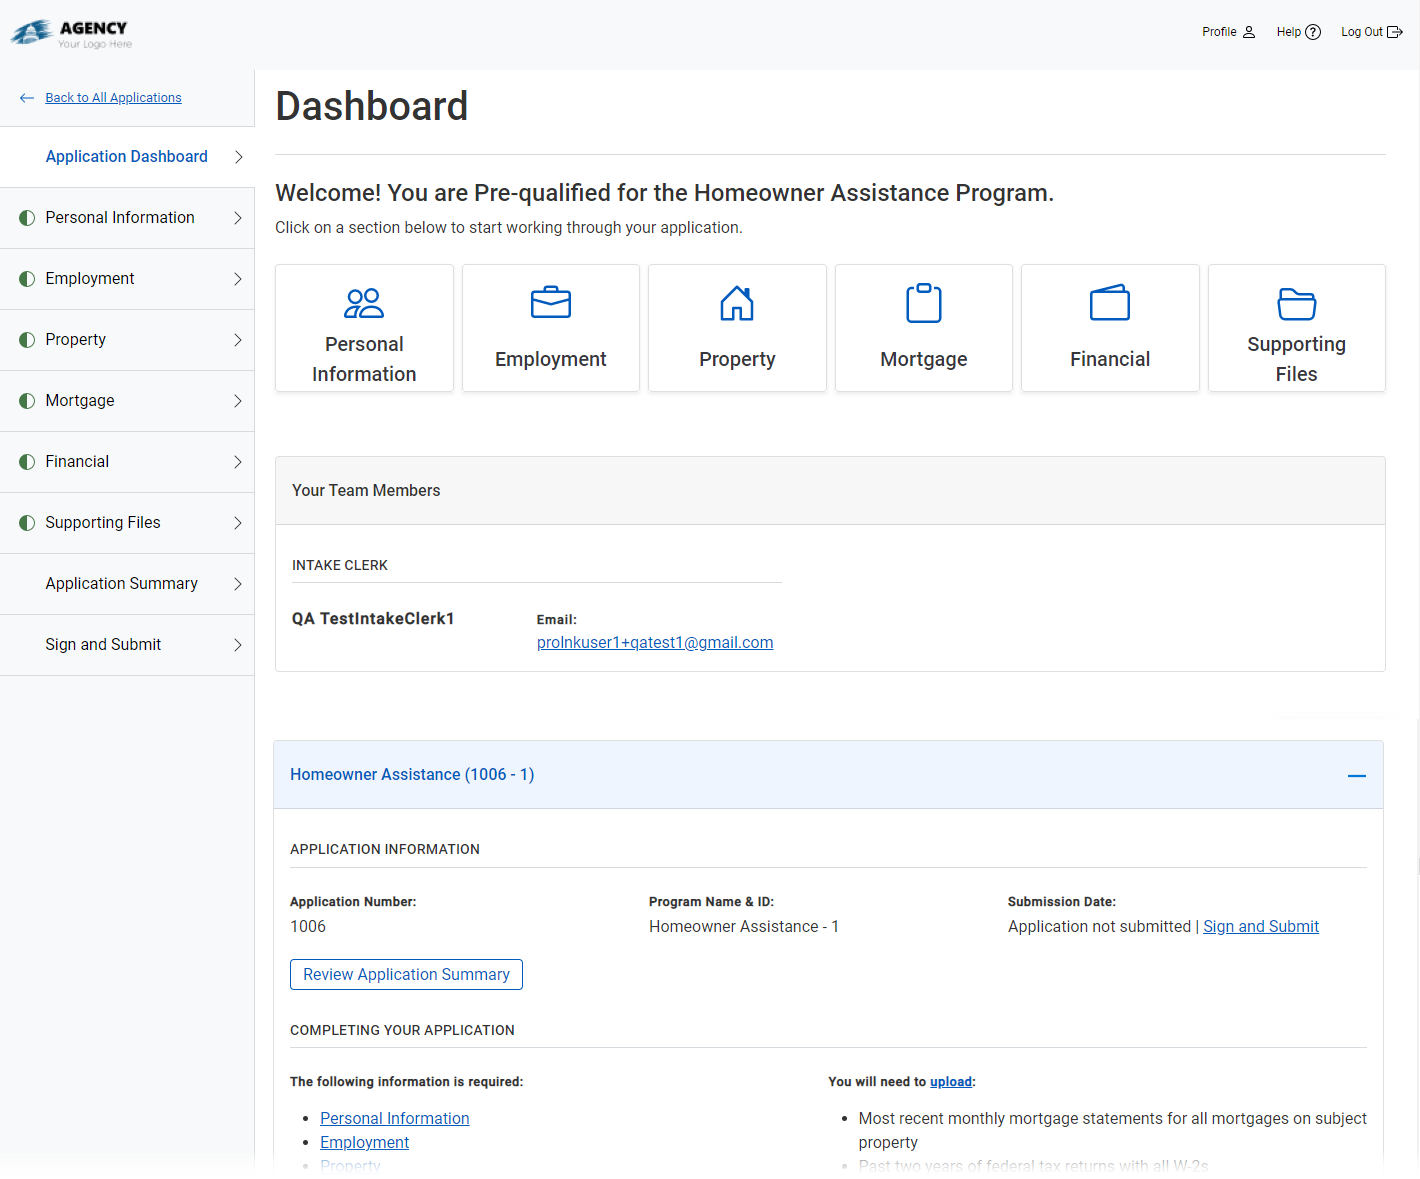The image size is (1420, 1179).
Task: Open the Mortgage clipboard icon
Action: point(923,302)
